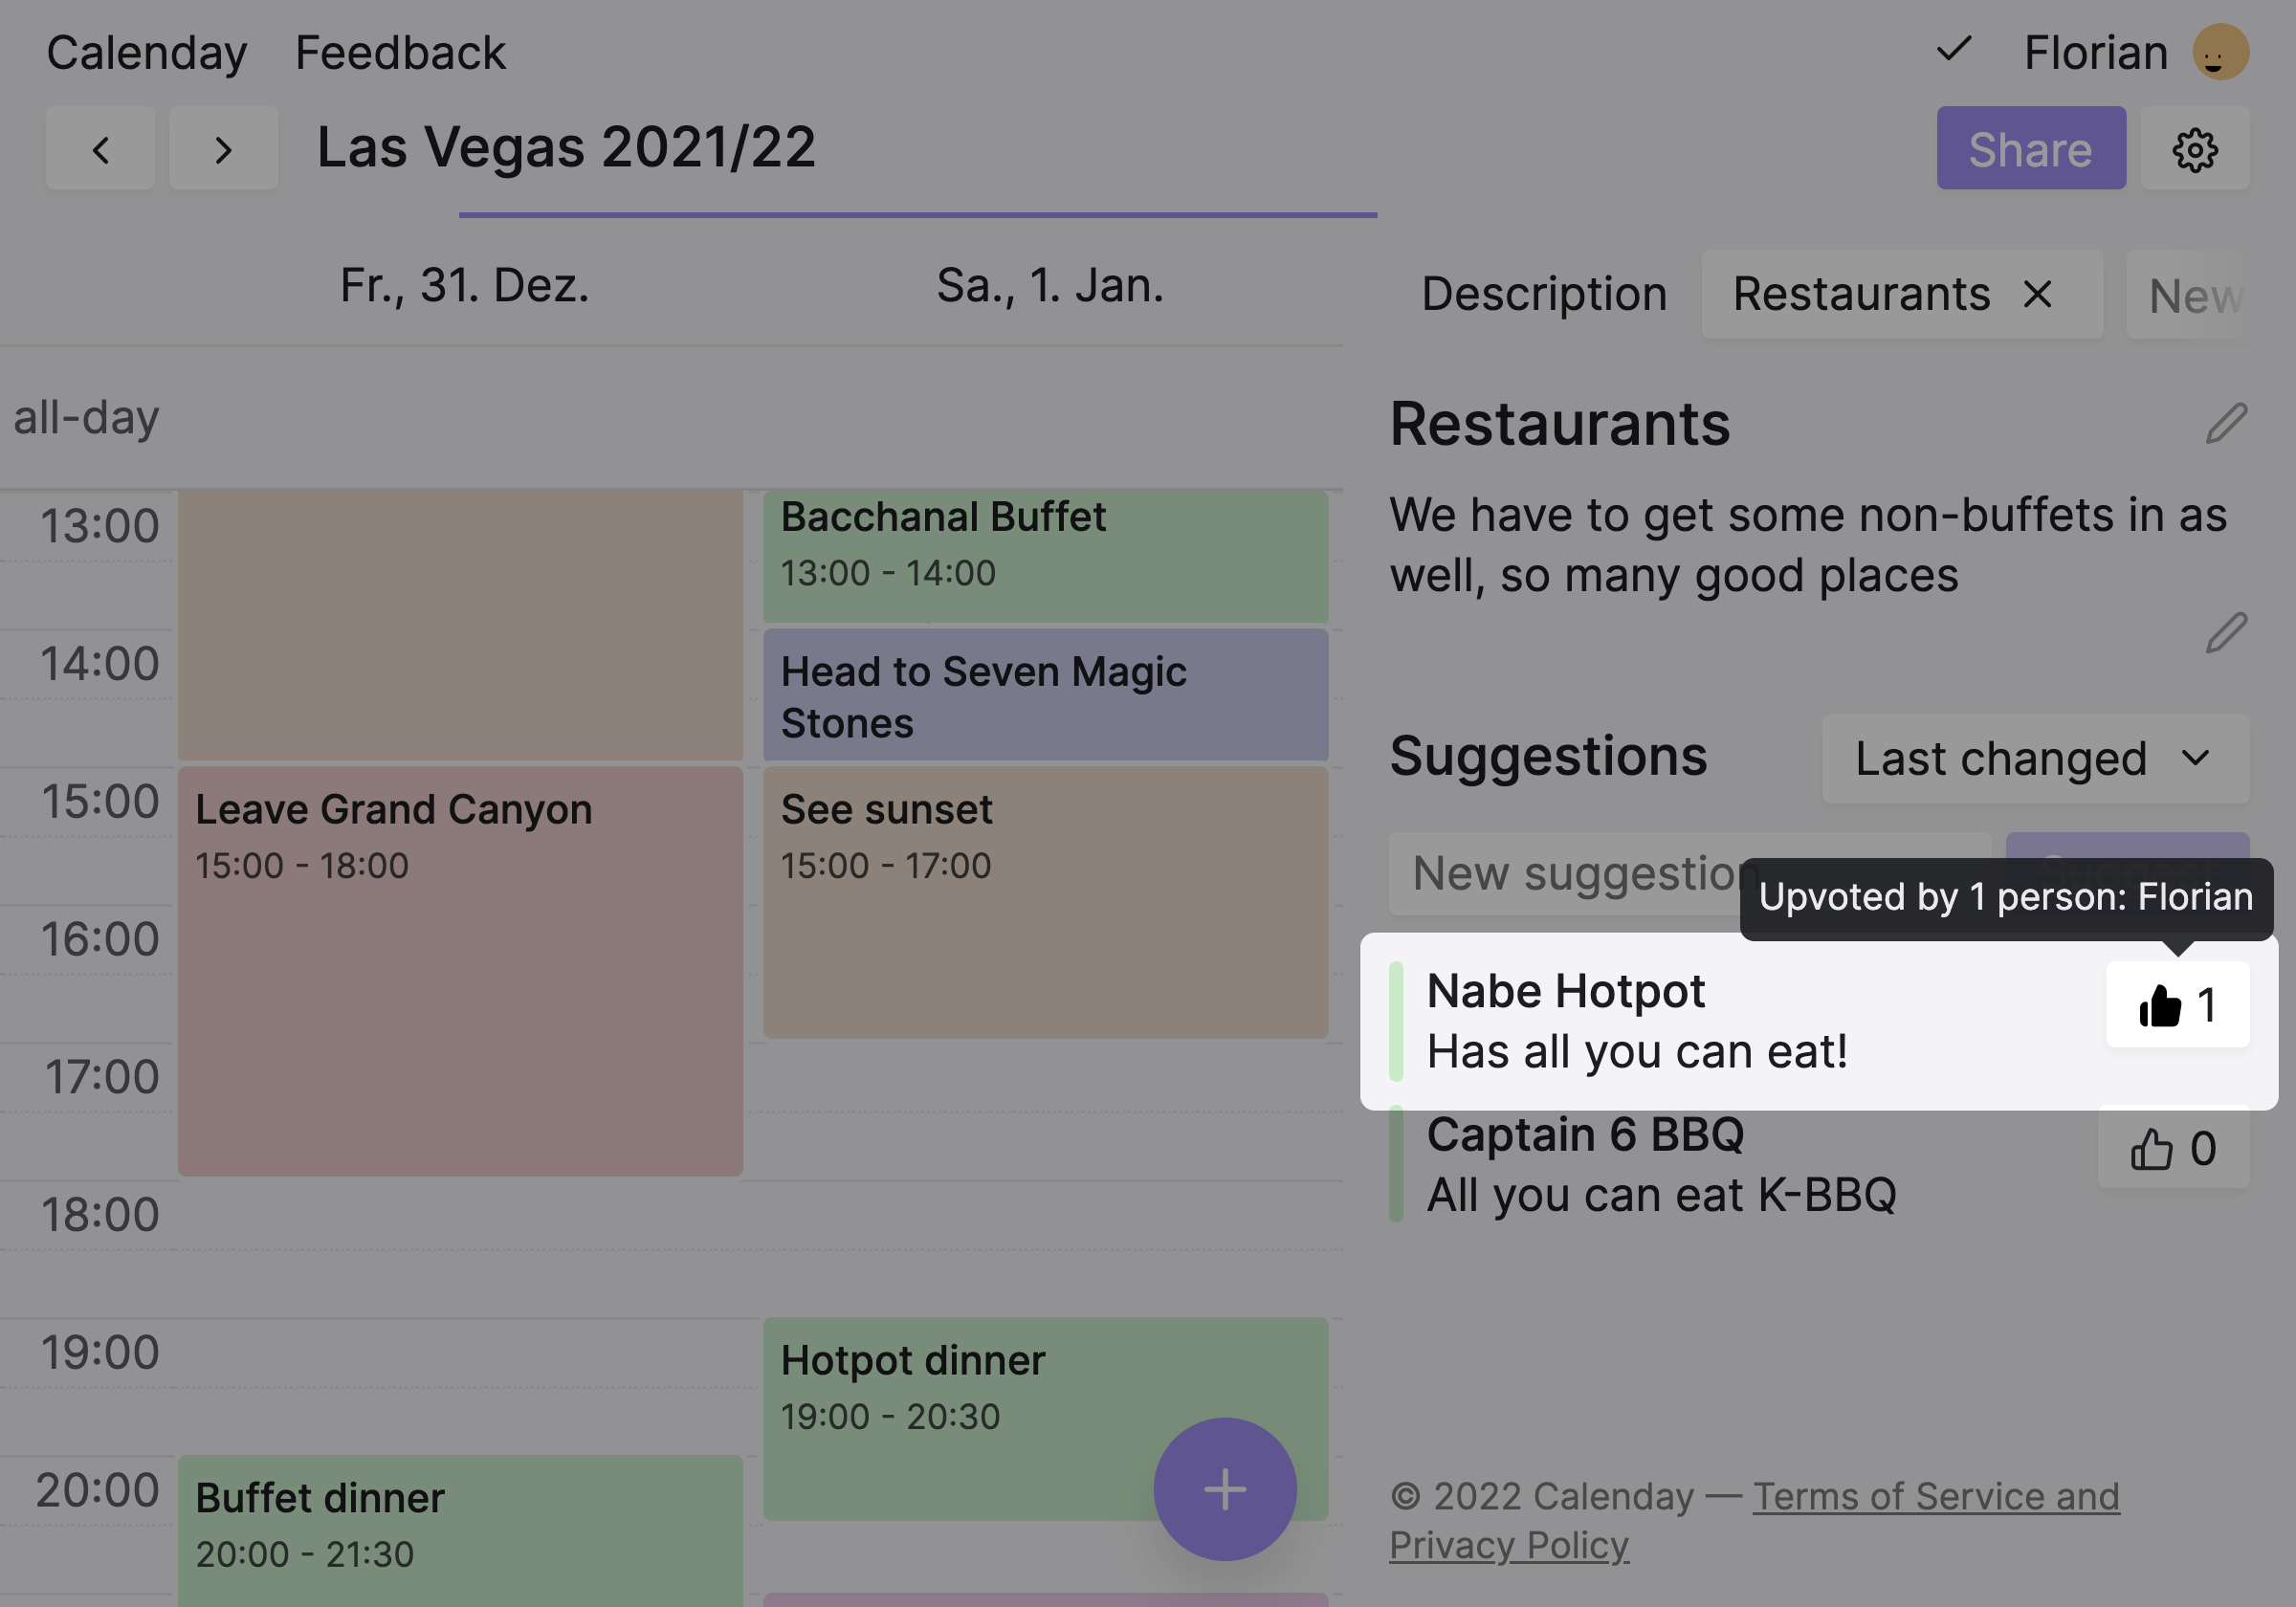Open the Last changed sort dropdown
2296x1607 pixels.
tap(2034, 758)
